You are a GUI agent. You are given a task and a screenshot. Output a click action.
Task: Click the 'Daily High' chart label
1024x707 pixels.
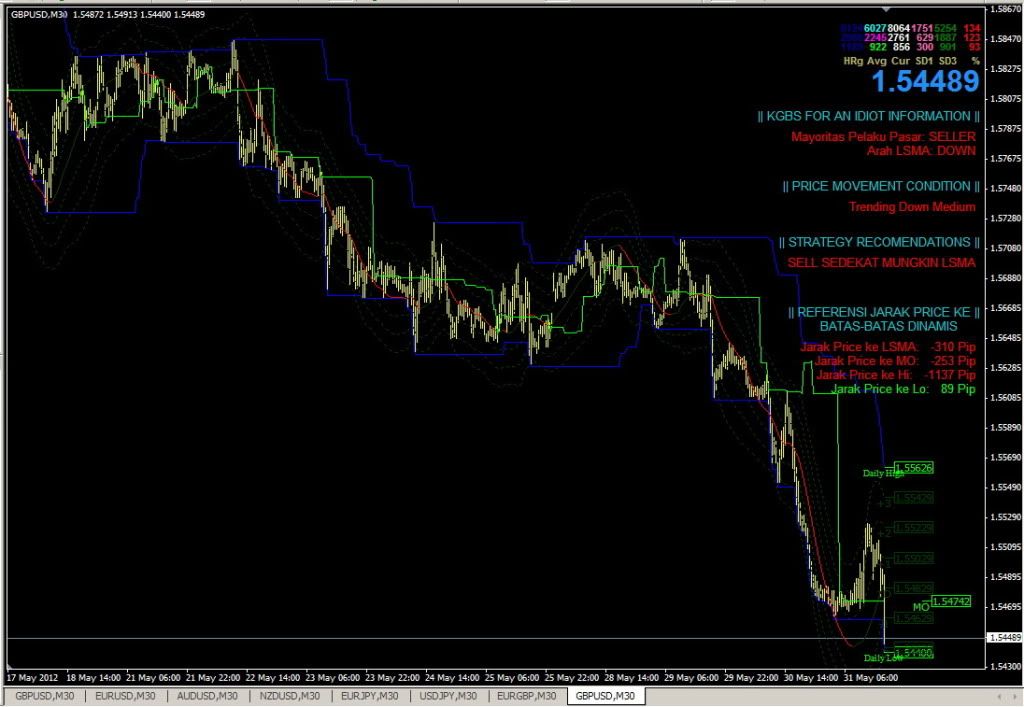tap(884, 473)
